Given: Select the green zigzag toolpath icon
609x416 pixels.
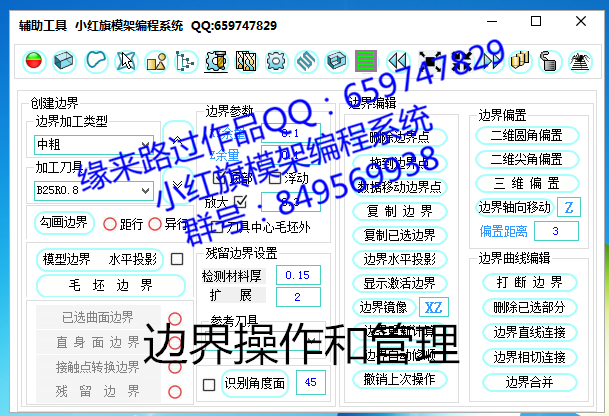Looking at the screenshot, I should pos(366,61).
